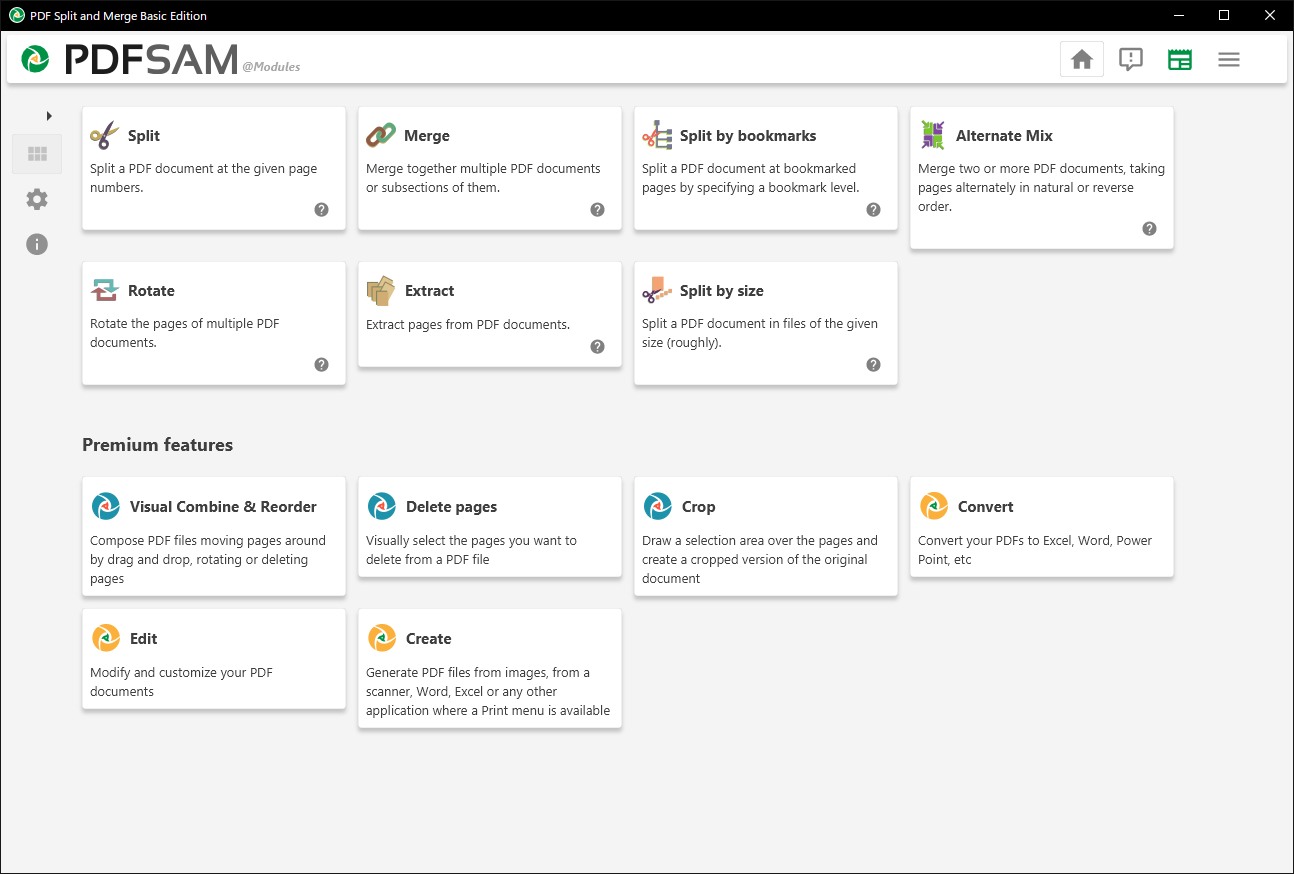This screenshot has height=874, width=1294.
Task: Open the Split module scissors icon
Action: tap(103, 136)
